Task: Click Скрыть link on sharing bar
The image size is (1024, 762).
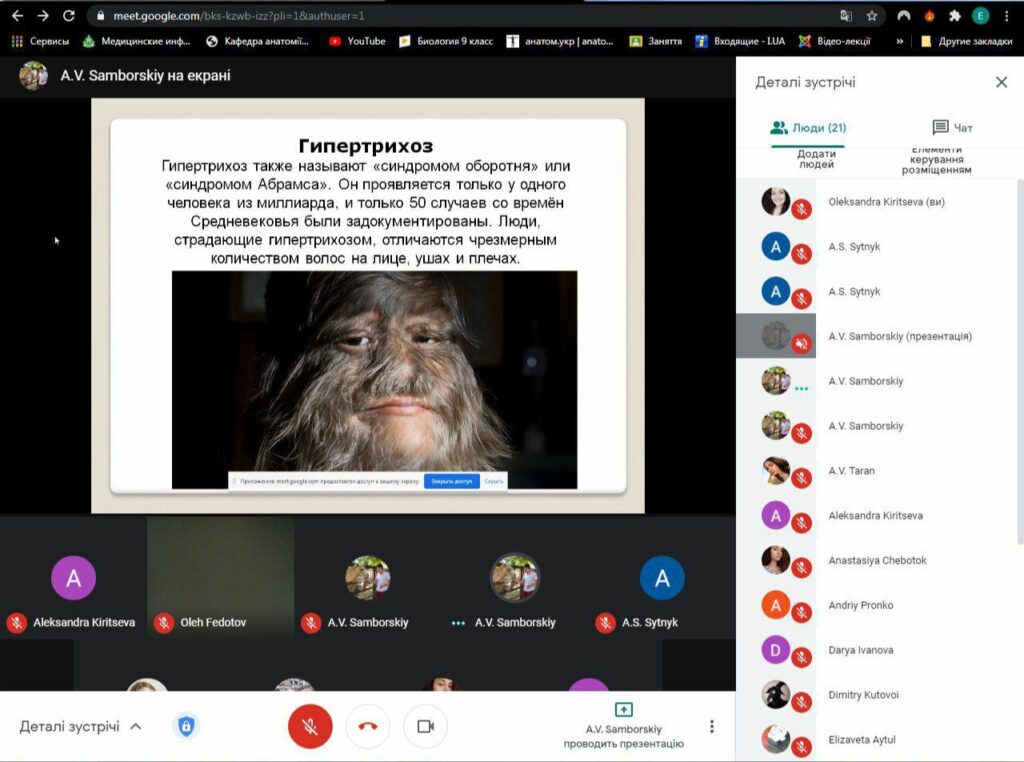Action: [494, 481]
